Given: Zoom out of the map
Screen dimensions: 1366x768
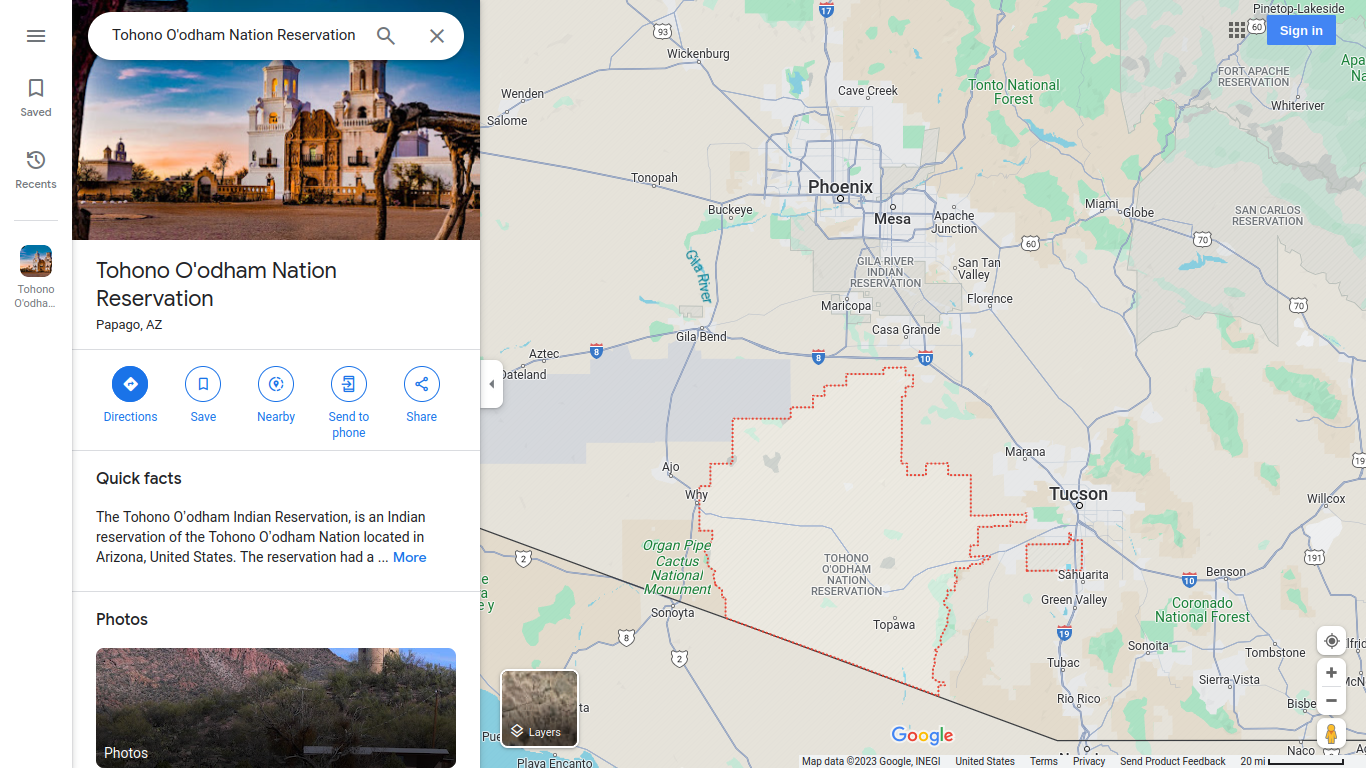Looking at the screenshot, I should 1331,700.
